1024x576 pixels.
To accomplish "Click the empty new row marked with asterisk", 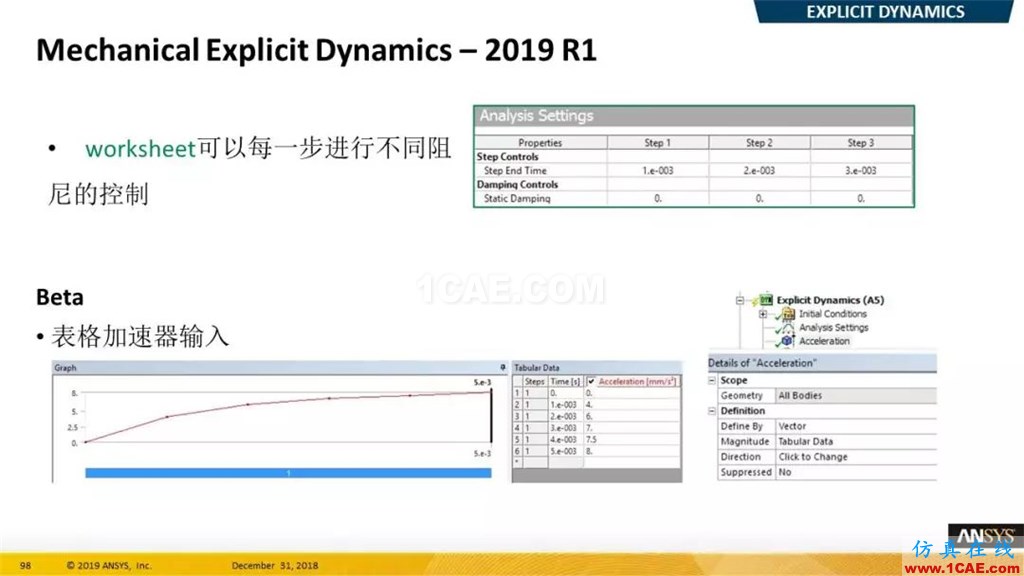I will tap(596, 462).
